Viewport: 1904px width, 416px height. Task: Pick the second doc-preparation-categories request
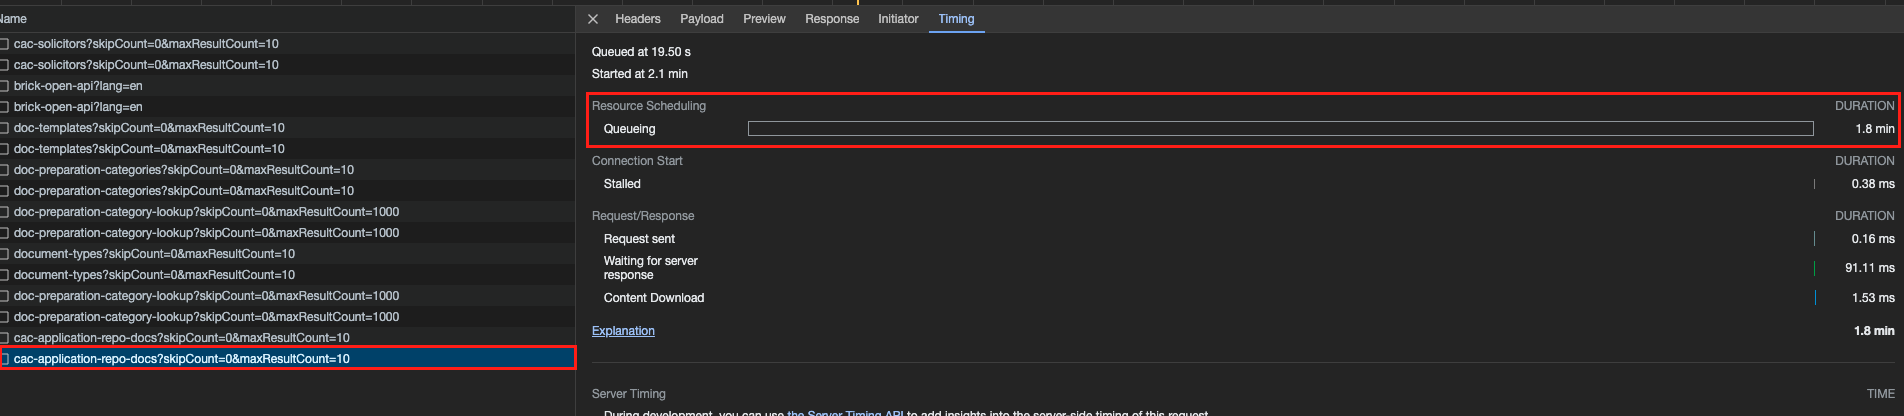tap(184, 191)
